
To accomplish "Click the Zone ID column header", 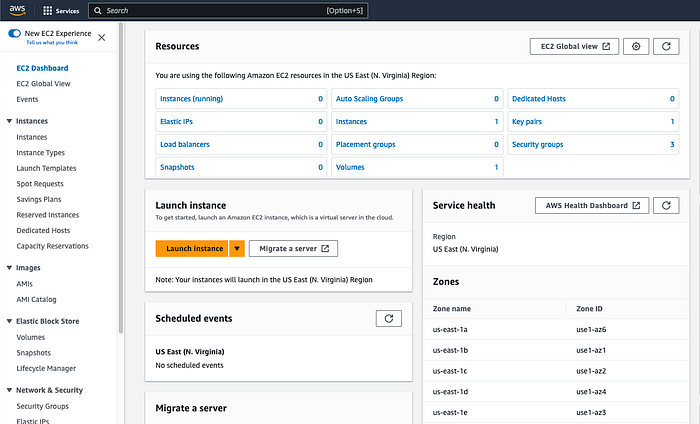I will click(589, 309).
